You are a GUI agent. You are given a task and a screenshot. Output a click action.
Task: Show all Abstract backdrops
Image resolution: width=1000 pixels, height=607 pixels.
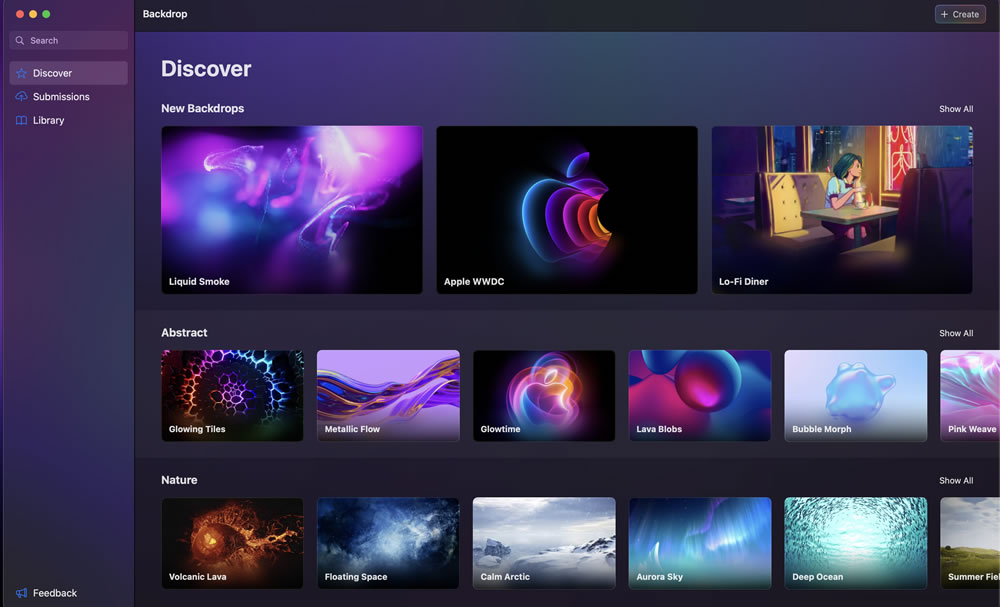(955, 333)
